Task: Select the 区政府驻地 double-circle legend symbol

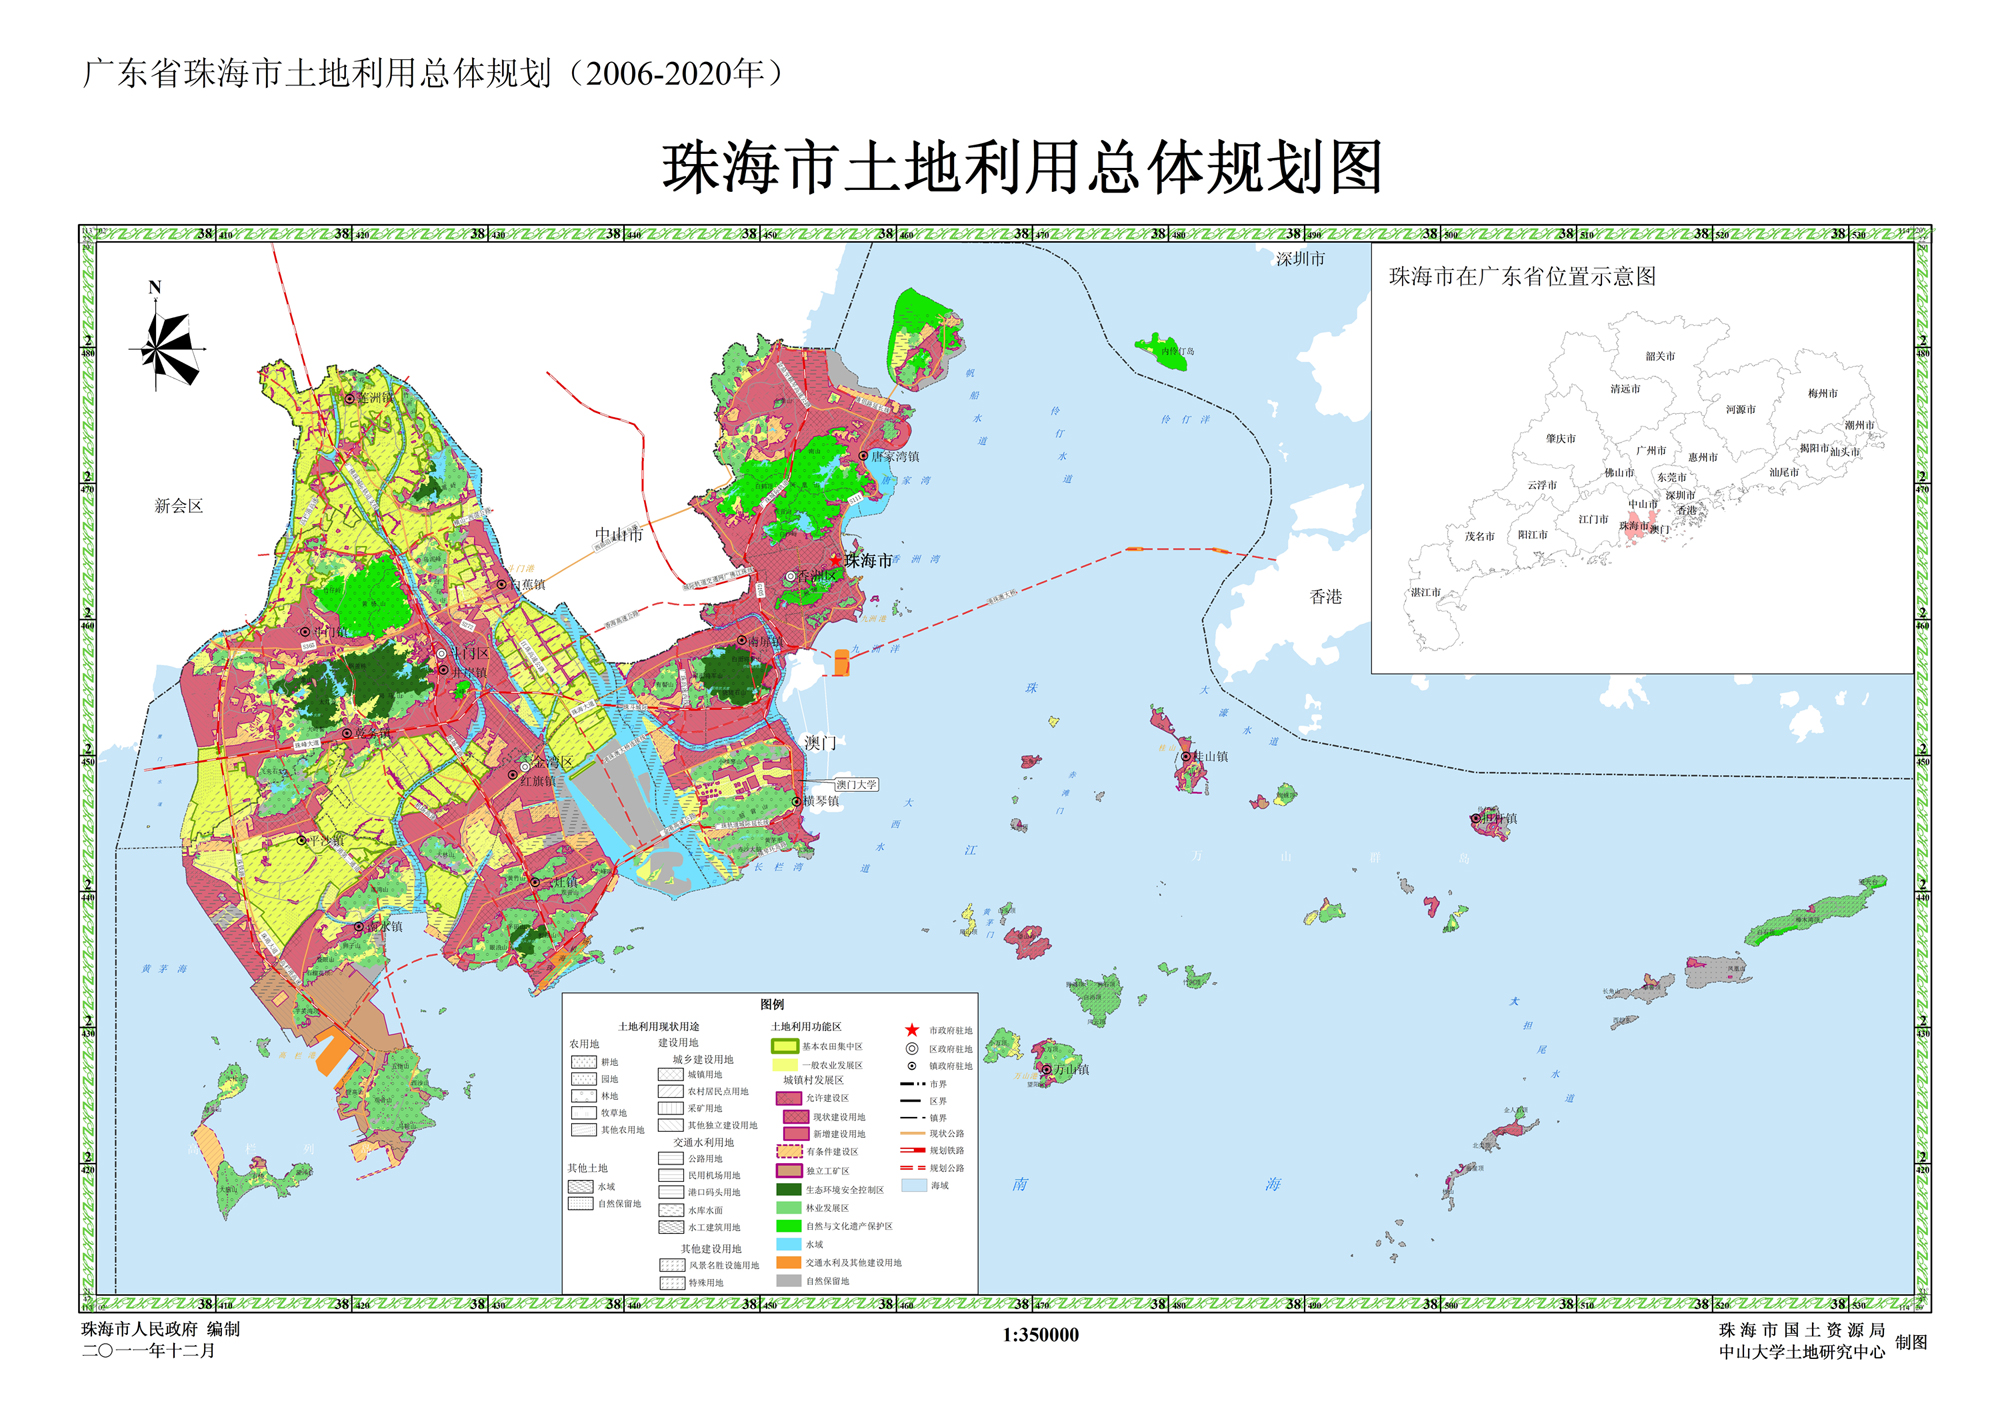Action: click(912, 1049)
